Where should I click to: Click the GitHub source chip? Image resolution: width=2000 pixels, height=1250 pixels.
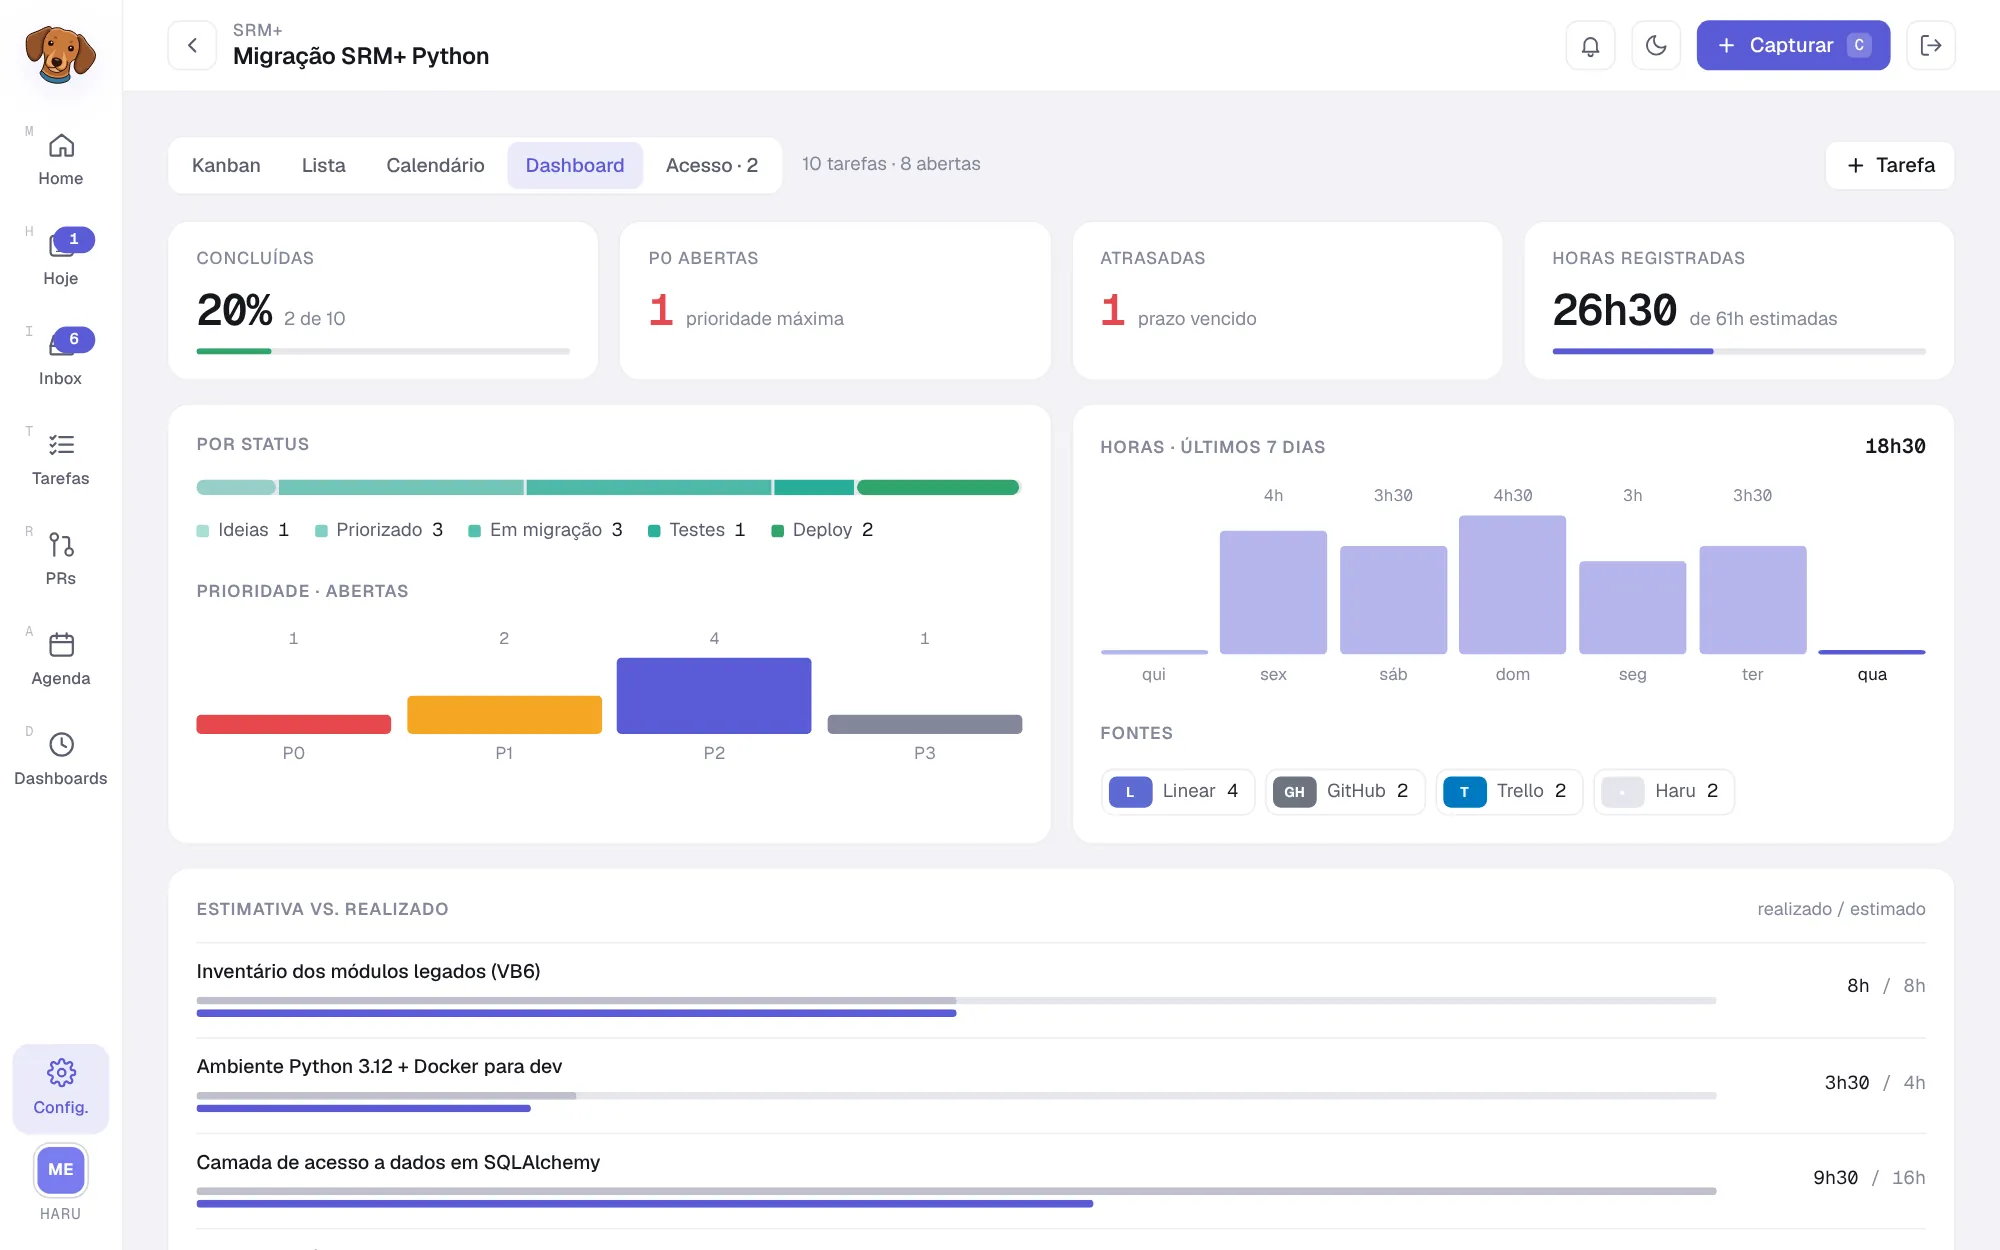pyautogui.click(x=1345, y=791)
